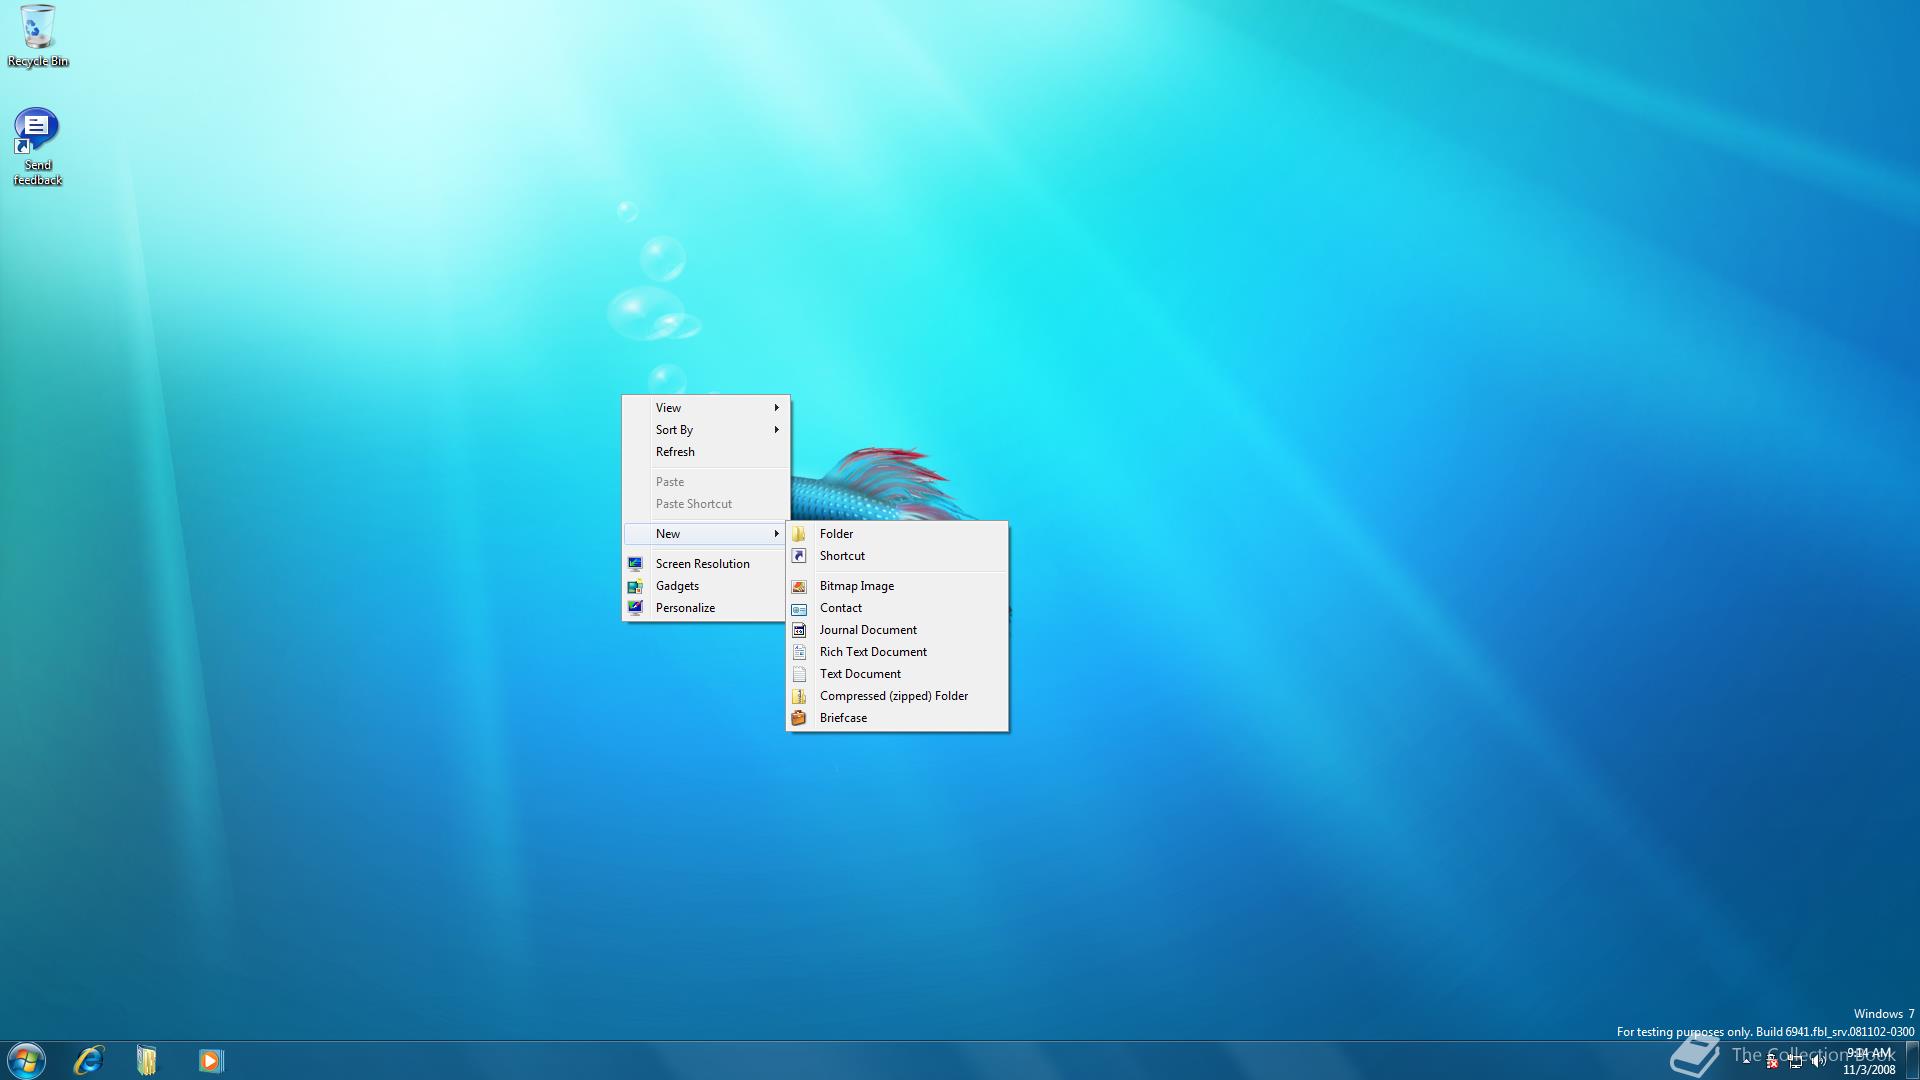Click the Action Center flag icon
Viewport: 1920px width, 1080px height.
click(x=1771, y=1062)
